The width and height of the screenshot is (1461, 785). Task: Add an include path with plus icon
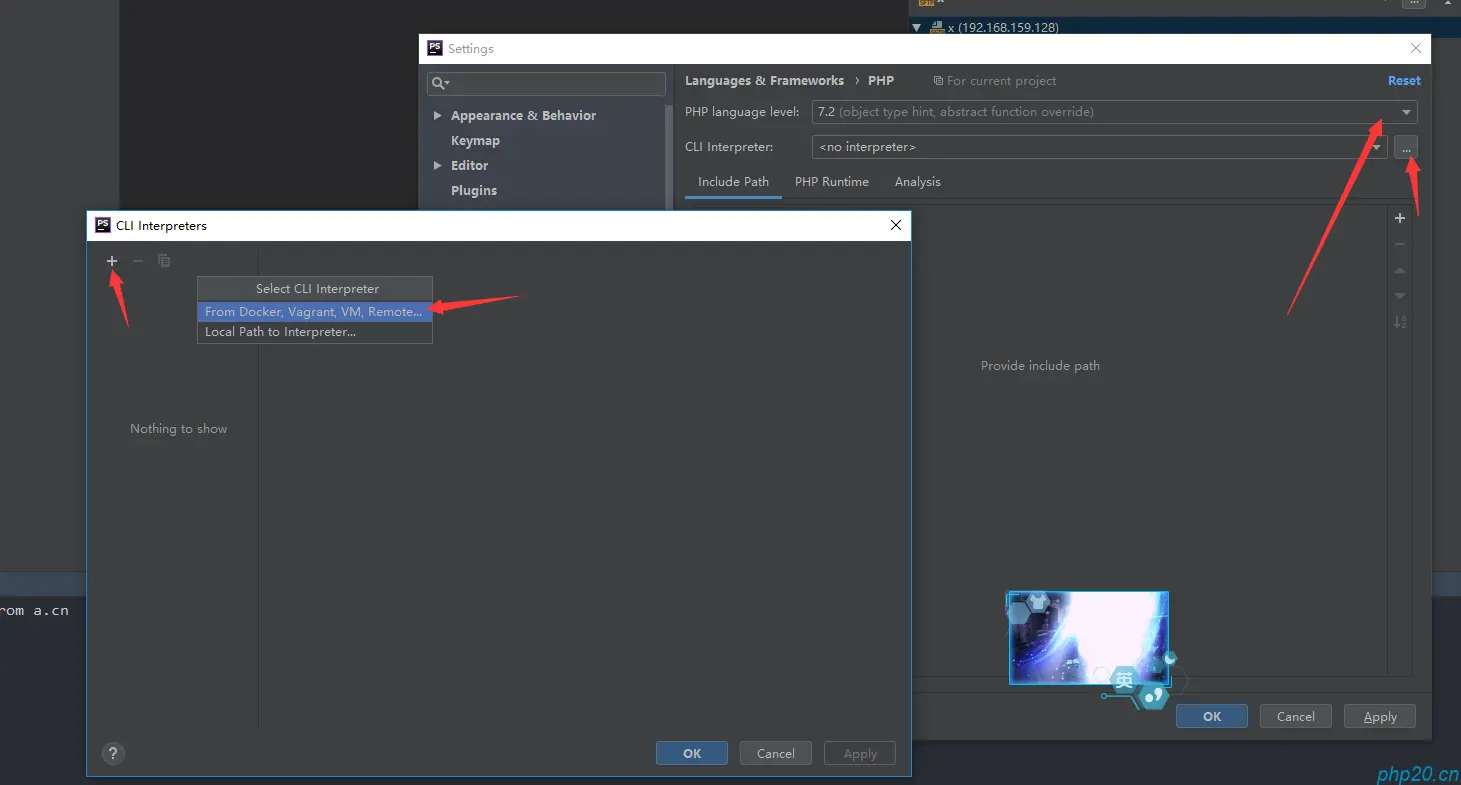[x=1400, y=218]
